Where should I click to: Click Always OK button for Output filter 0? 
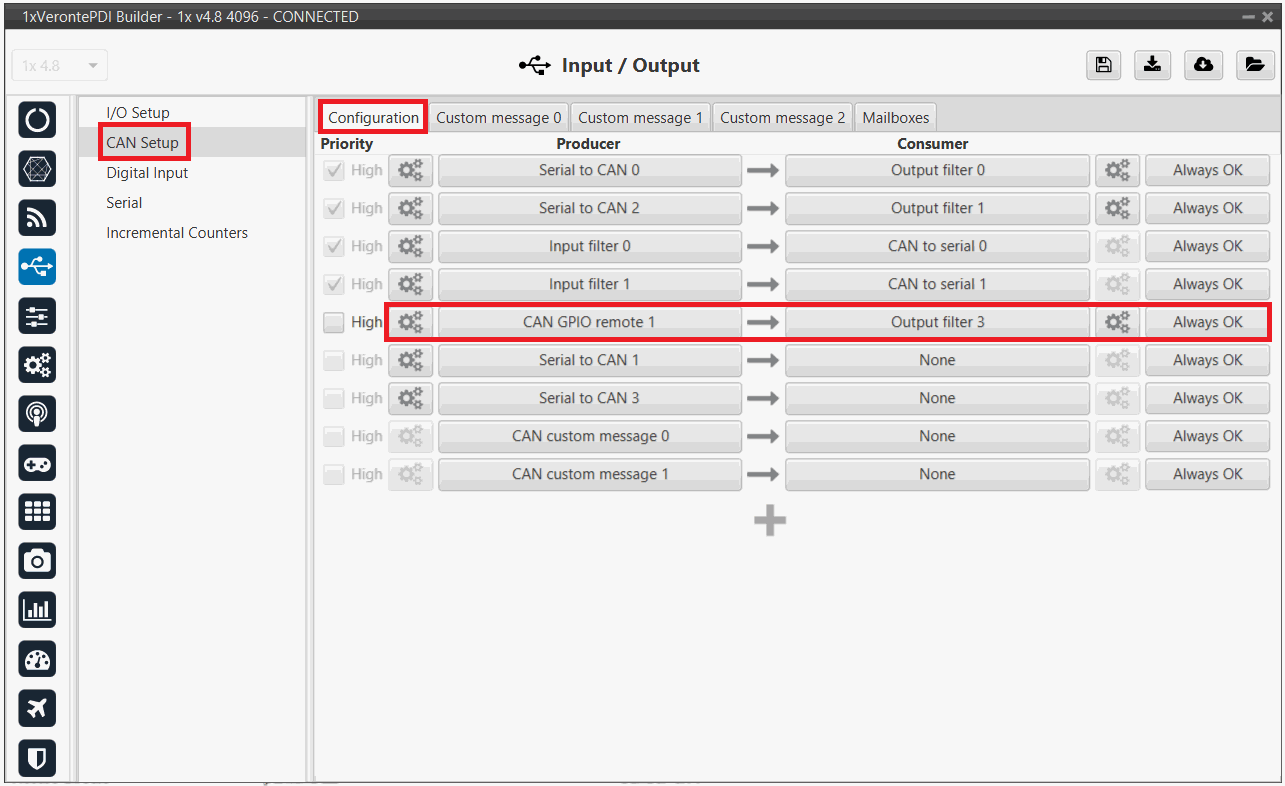(1207, 170)
